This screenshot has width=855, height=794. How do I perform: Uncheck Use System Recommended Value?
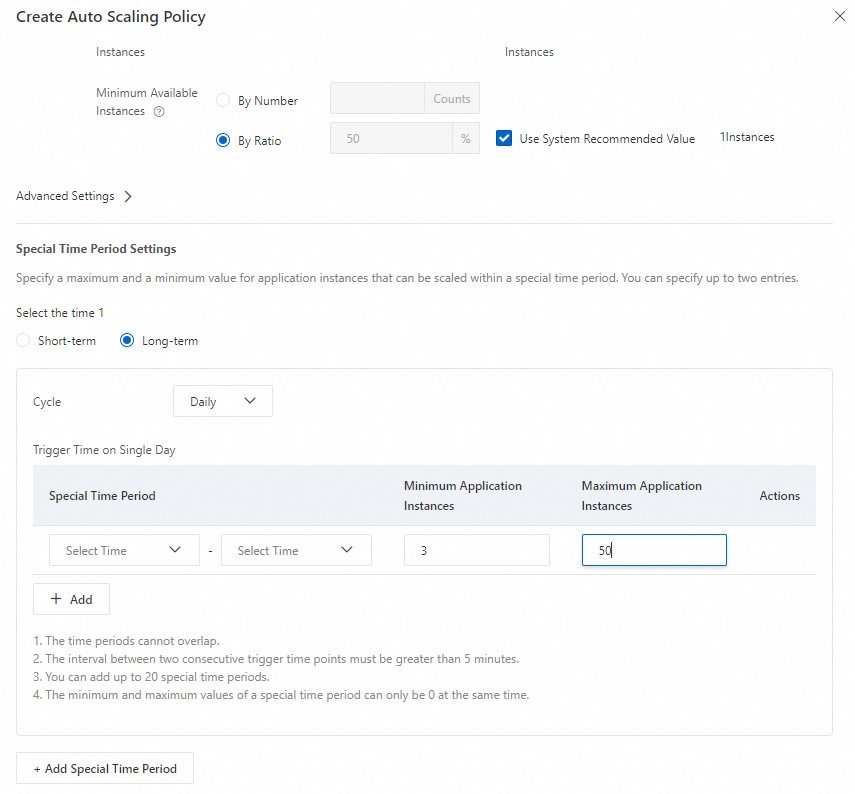coord(504,138)
